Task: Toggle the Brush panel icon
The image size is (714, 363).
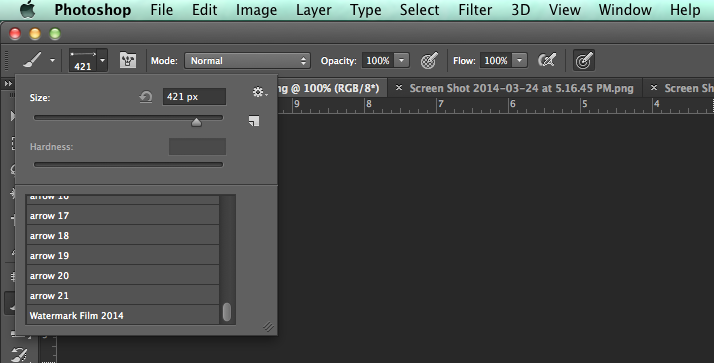Action: click(128, 60)
